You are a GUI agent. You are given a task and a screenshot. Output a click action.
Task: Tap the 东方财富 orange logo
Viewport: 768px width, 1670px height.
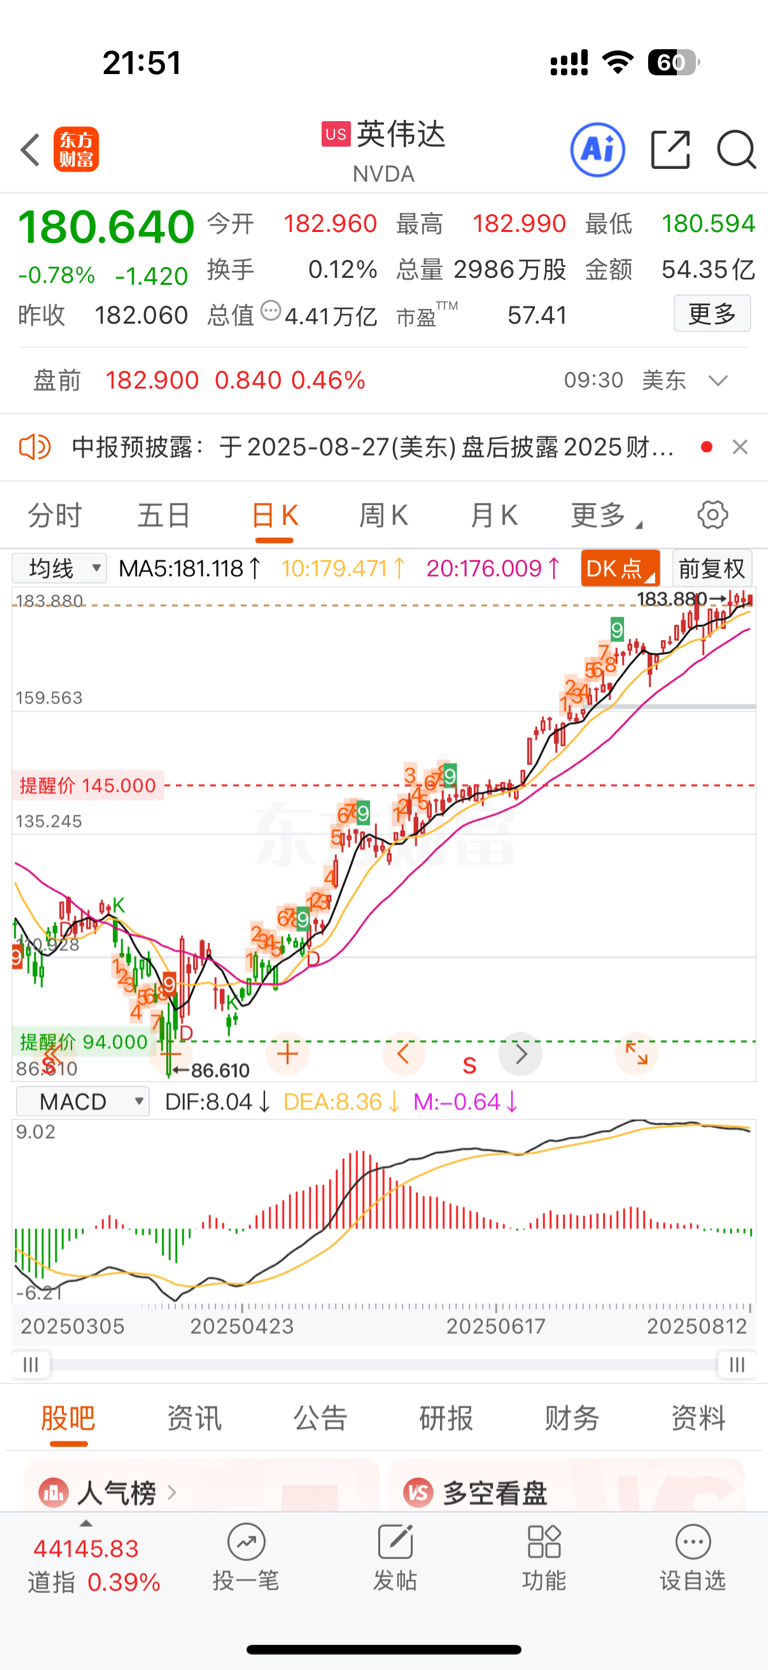[x=76, y=150]
